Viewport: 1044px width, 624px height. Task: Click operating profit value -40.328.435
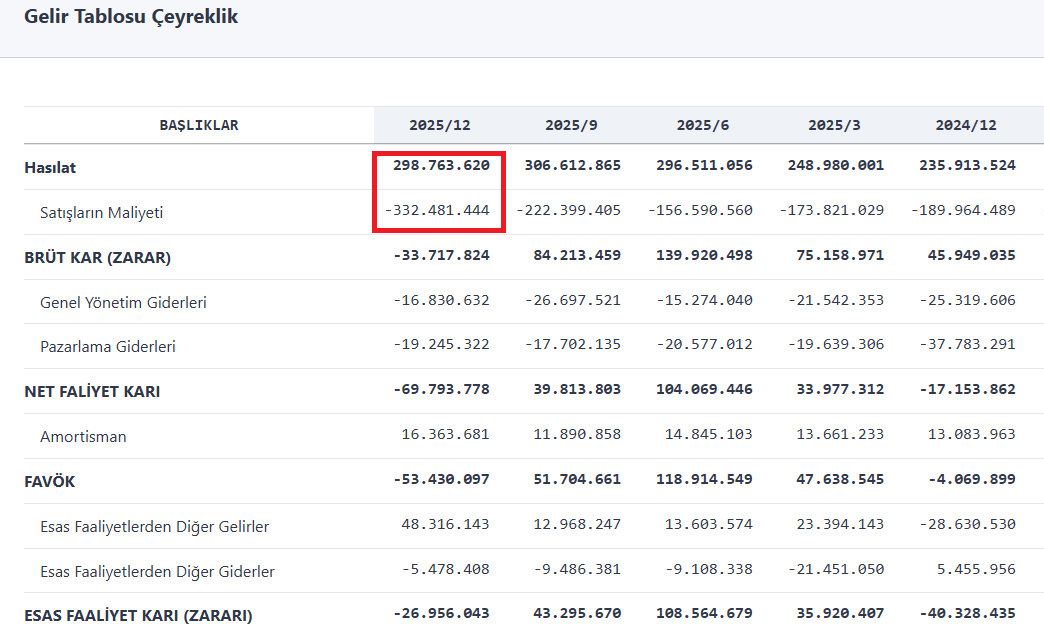(x=967, y=613)
